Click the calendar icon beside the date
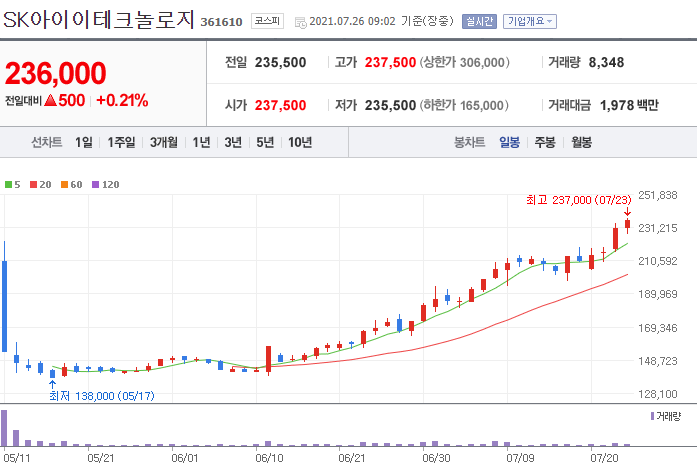The height and width of the screenshot is (475, 697). (x=300, y=22)
